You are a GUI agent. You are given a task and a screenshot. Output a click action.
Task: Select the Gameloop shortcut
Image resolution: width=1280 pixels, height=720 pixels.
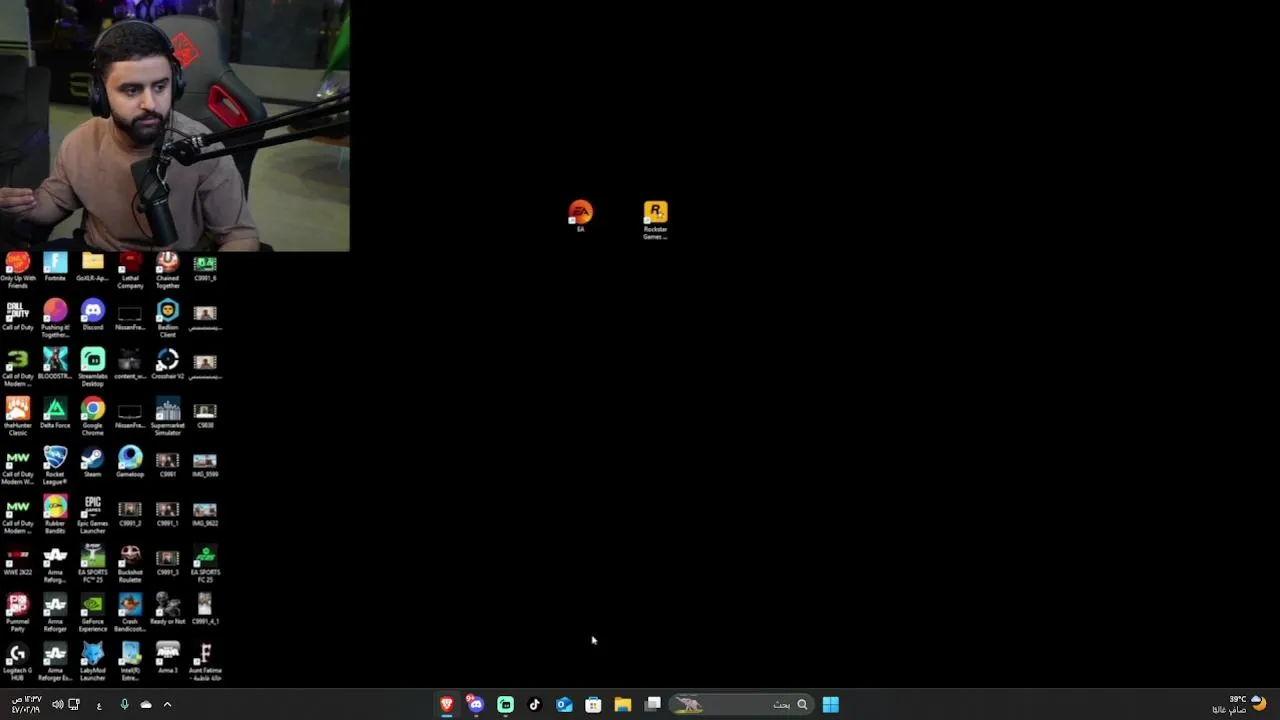(130, 463)
